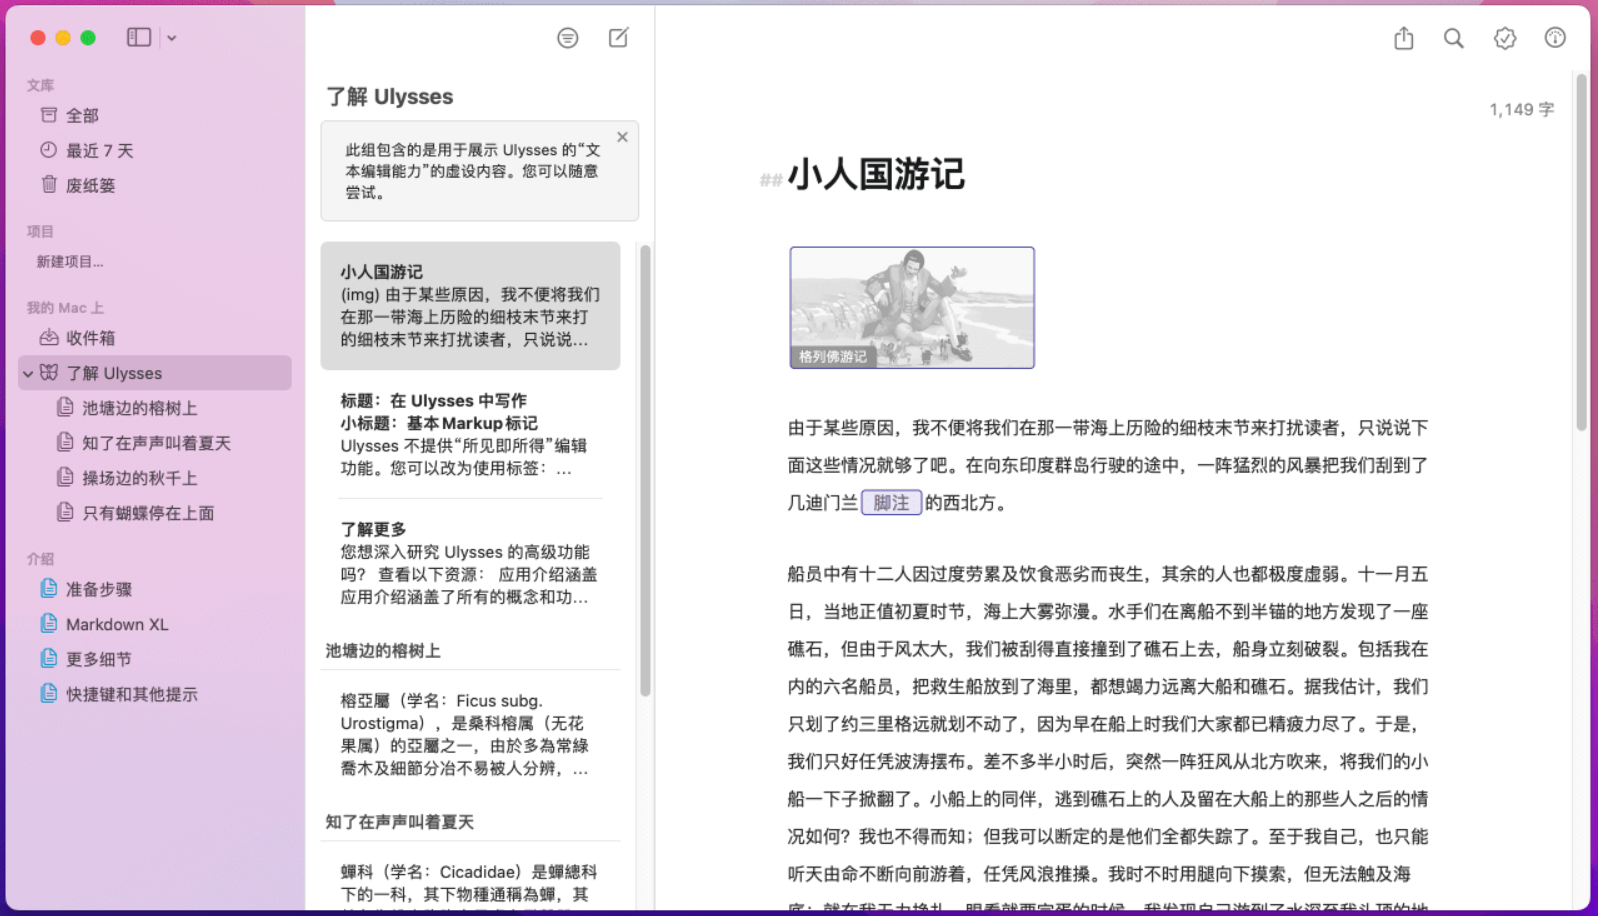The image size is (1598, 916).
Task: Select 全部 in the library
Action: click(155, 115)
